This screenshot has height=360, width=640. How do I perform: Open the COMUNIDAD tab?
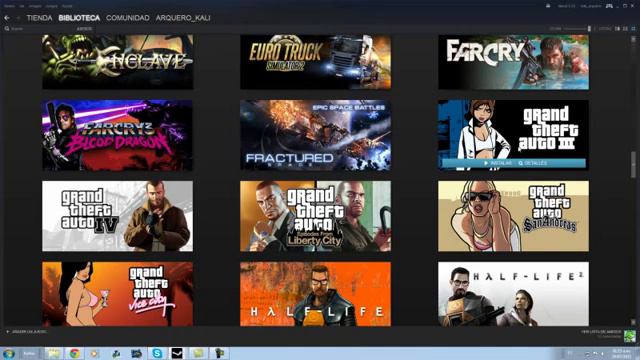128,18
